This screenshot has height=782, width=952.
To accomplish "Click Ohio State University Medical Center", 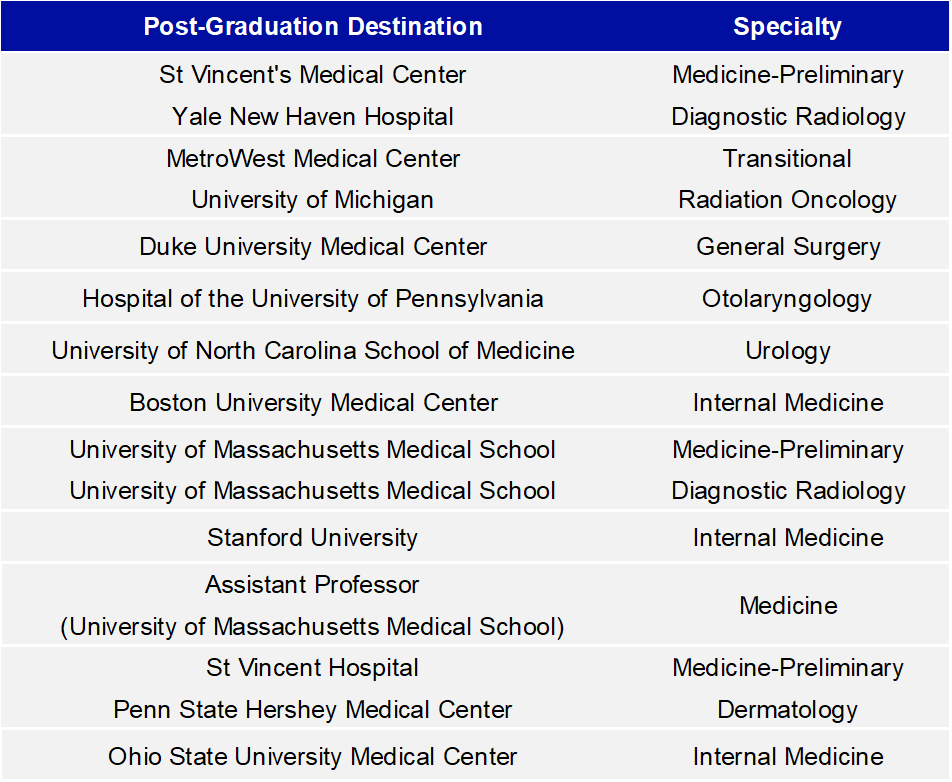I will [313, 757].
